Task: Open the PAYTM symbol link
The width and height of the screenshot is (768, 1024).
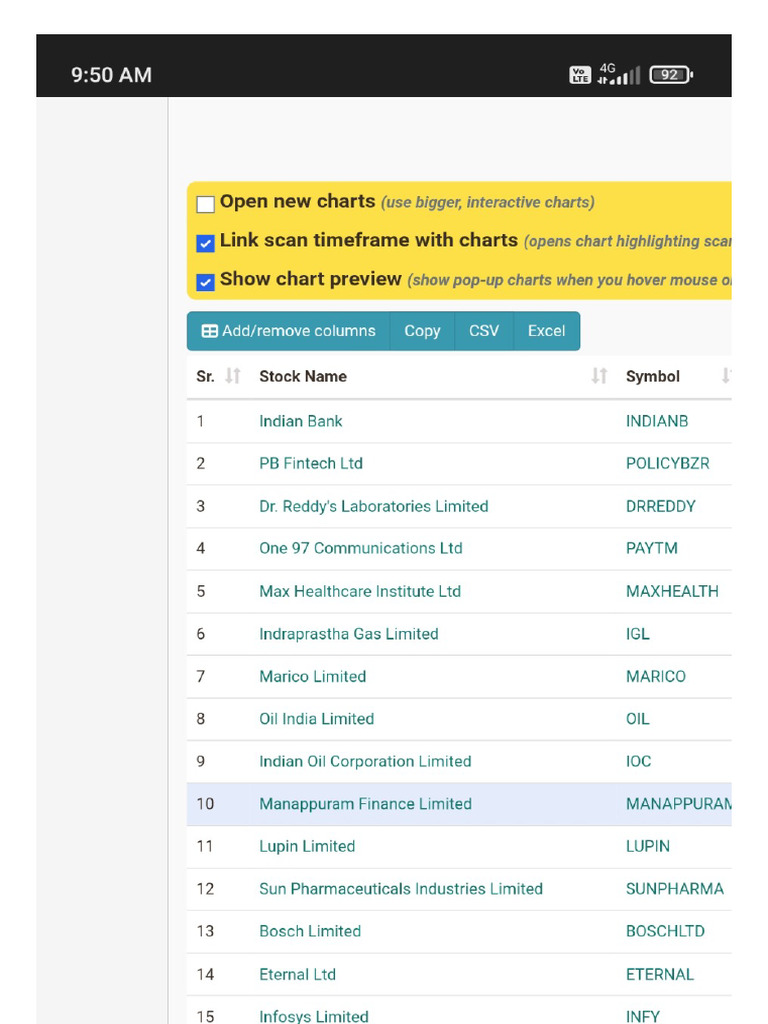Action: [x=652, y=548]
